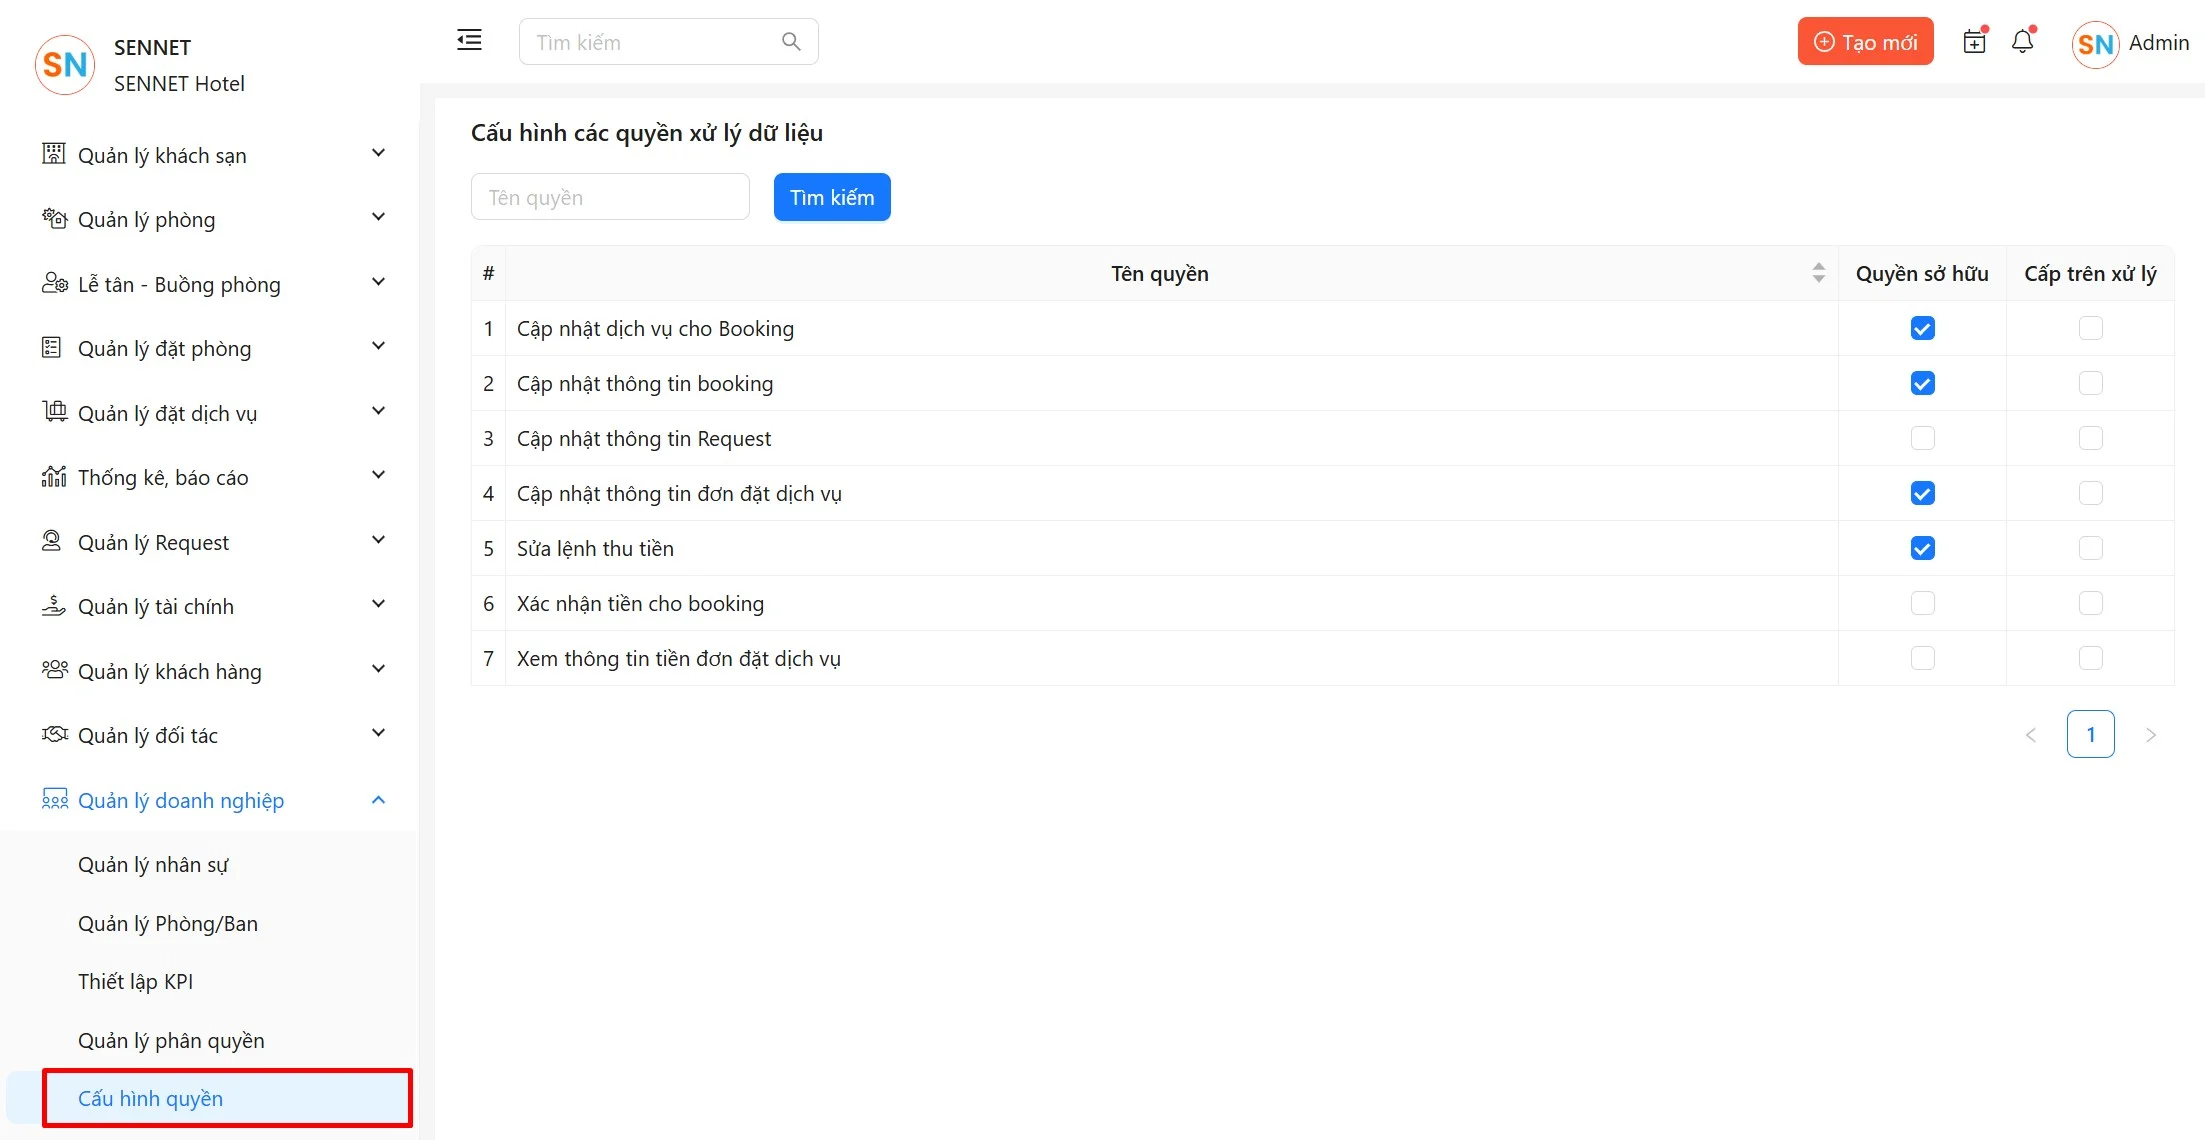
Task: Open the calendar add icon
Action: click(x=1974, y=42)
